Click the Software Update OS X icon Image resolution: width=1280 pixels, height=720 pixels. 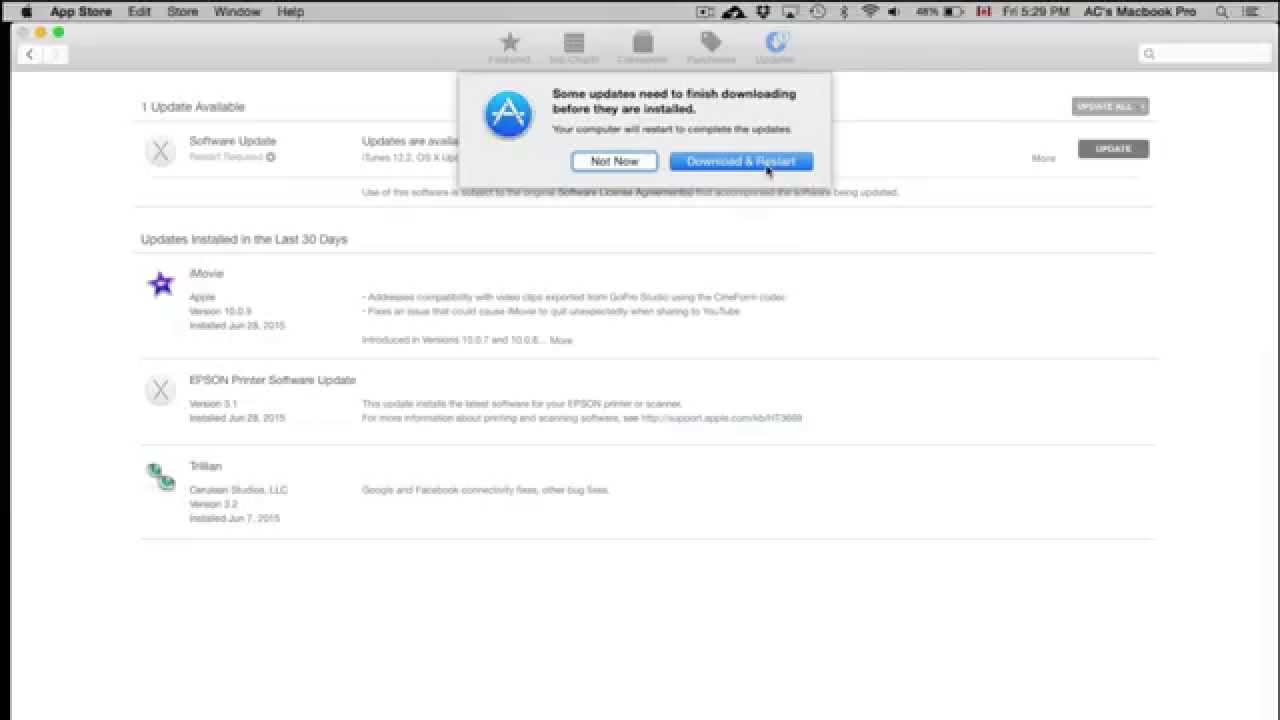161,152
